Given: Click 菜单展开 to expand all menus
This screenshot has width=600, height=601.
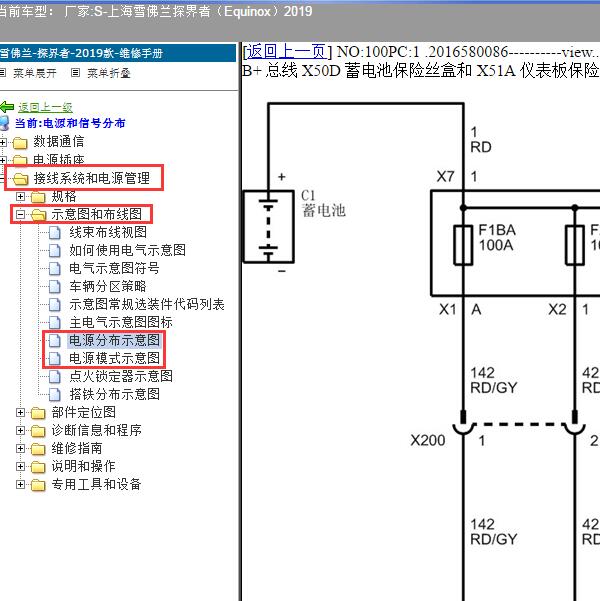Looking at the screenshot, I should click(x=35, y=73).
